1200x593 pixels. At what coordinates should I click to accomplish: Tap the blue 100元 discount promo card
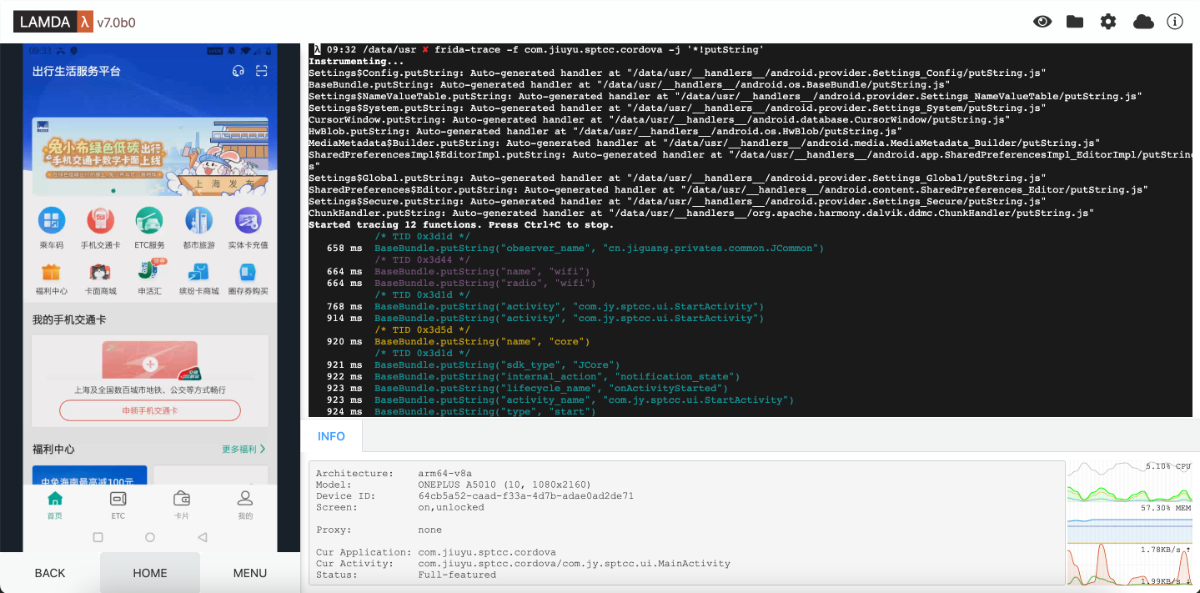pos(89,476)
